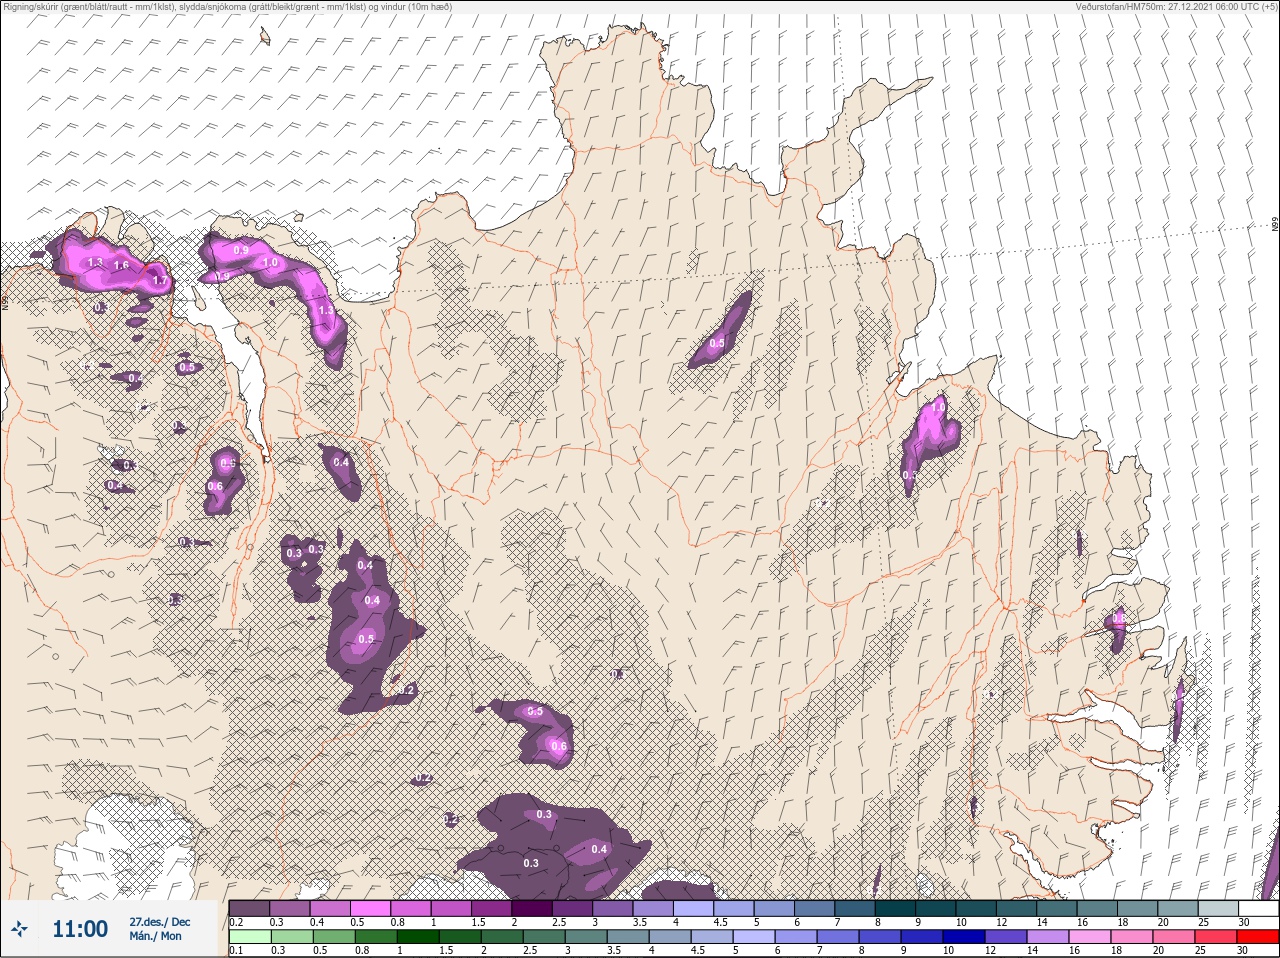Click the 1.6 precipitation value on the map
1280x958 pixels.
point(121,266)
